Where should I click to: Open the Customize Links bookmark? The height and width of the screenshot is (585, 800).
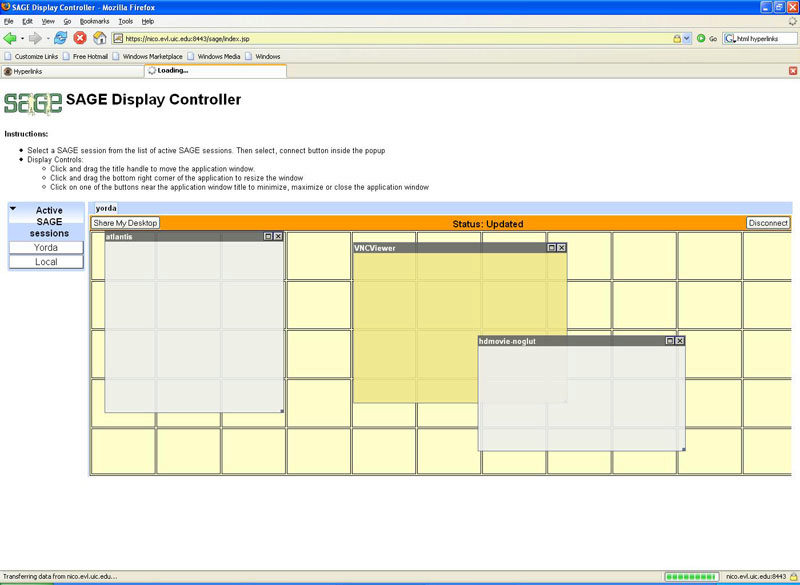(x=32, y=57)
